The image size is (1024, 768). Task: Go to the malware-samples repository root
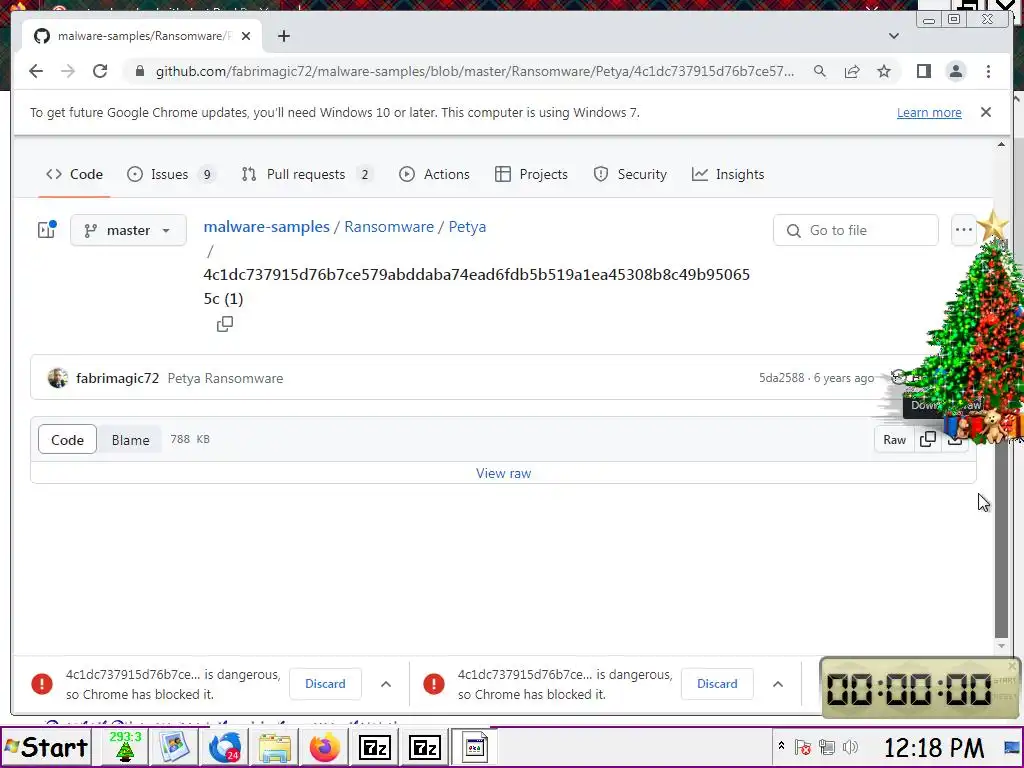(266, 227)
